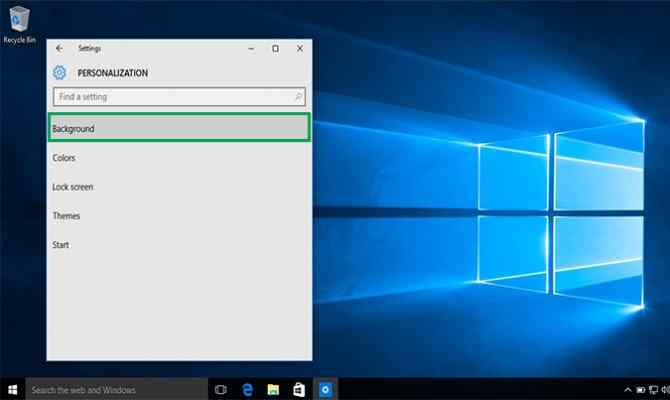Viewport: 670px width, 400px height.
Task: Open the Store from the taskbar
Action: pyautogui.click(x=299, y=390)
